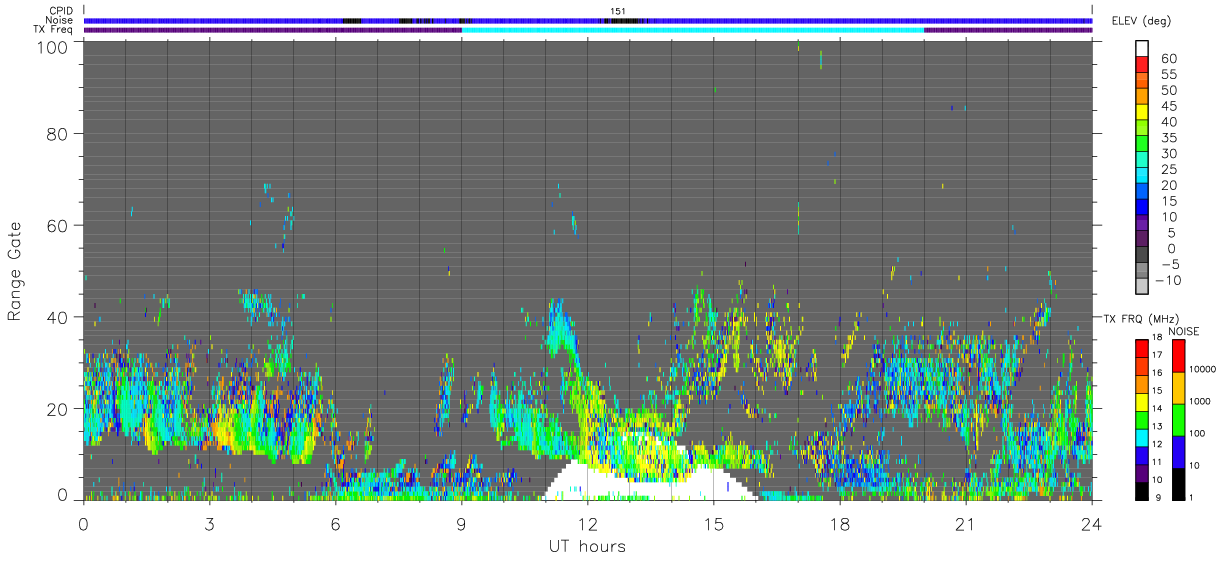Click UT hours axis tick 18

pyautogui.click(x=840, y=524)
